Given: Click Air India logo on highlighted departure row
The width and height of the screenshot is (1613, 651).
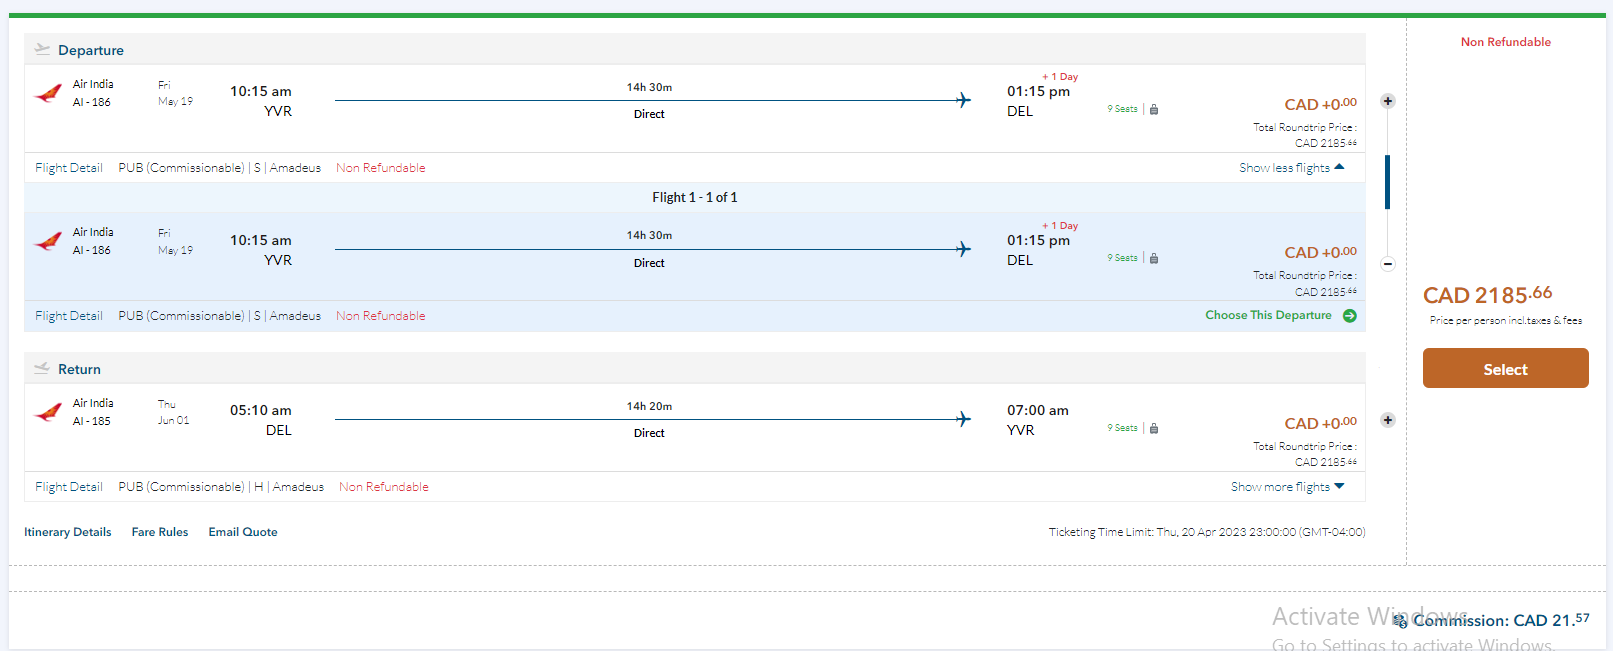Looking at the screenshot, I should click(x=48, y=241).
